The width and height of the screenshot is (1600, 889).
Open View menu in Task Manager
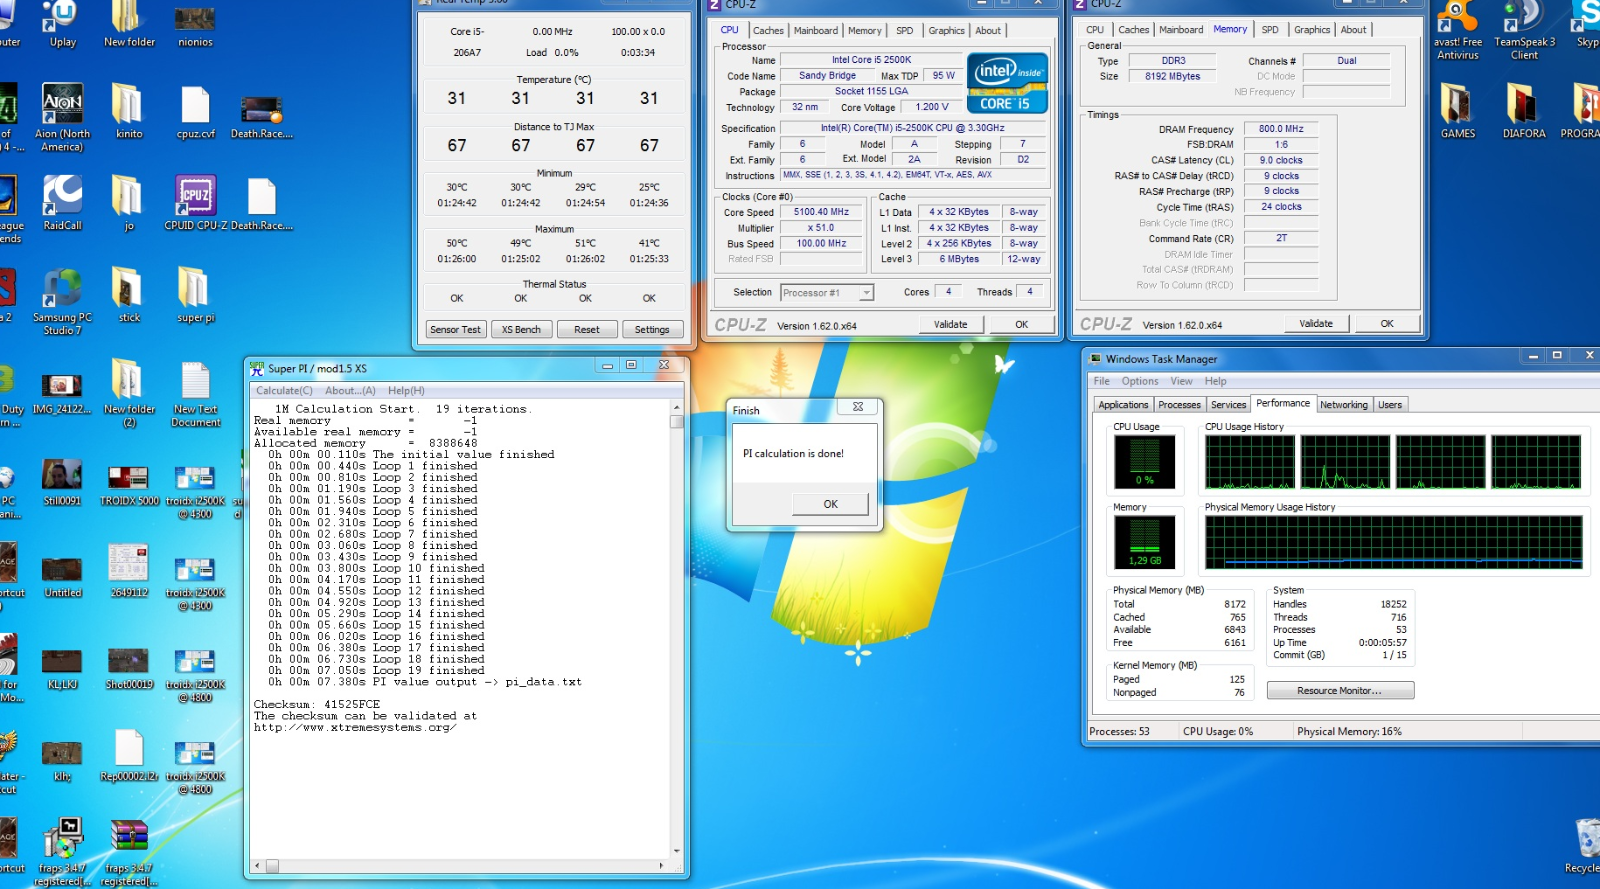coord(1181,381)
